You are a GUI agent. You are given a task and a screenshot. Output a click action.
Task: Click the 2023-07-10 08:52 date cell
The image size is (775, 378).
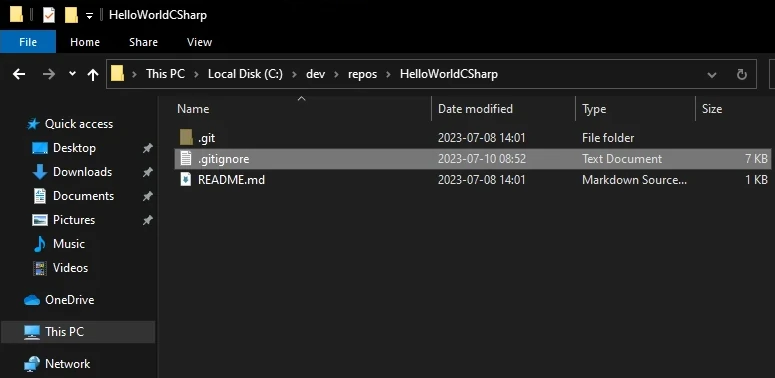point(481,159)
